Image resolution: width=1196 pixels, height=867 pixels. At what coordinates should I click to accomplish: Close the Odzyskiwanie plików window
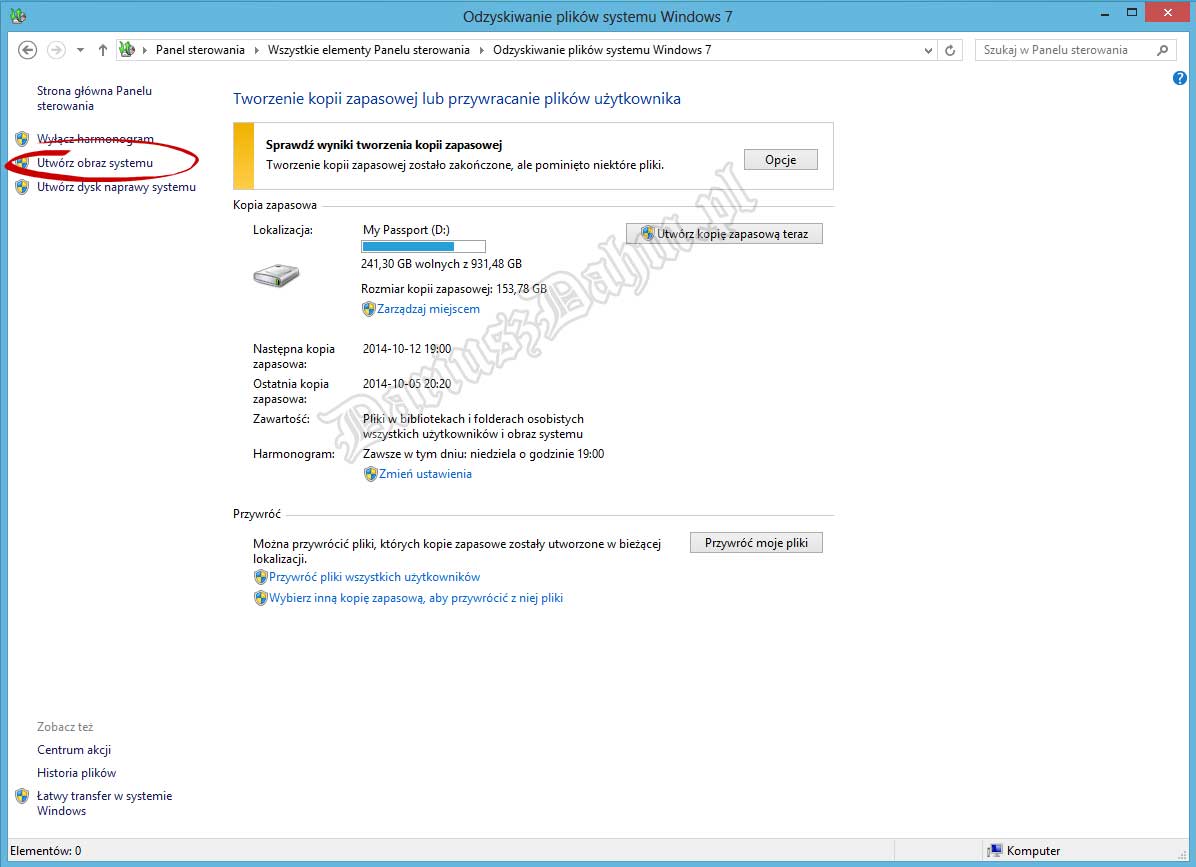pos(1167,13)
